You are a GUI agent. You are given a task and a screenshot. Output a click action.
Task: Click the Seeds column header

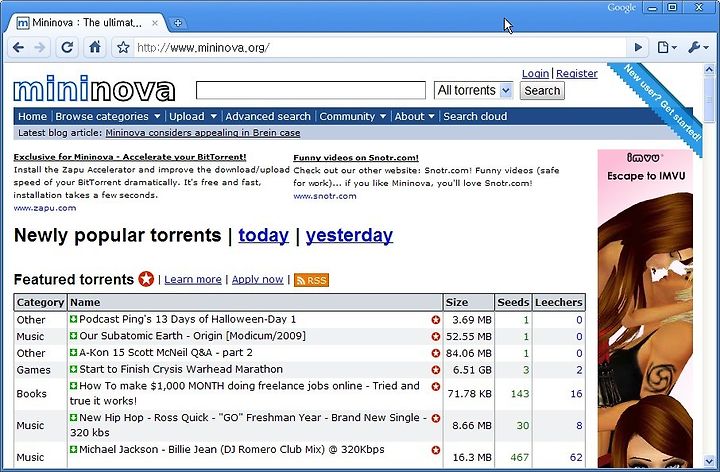tap(513, 303)
